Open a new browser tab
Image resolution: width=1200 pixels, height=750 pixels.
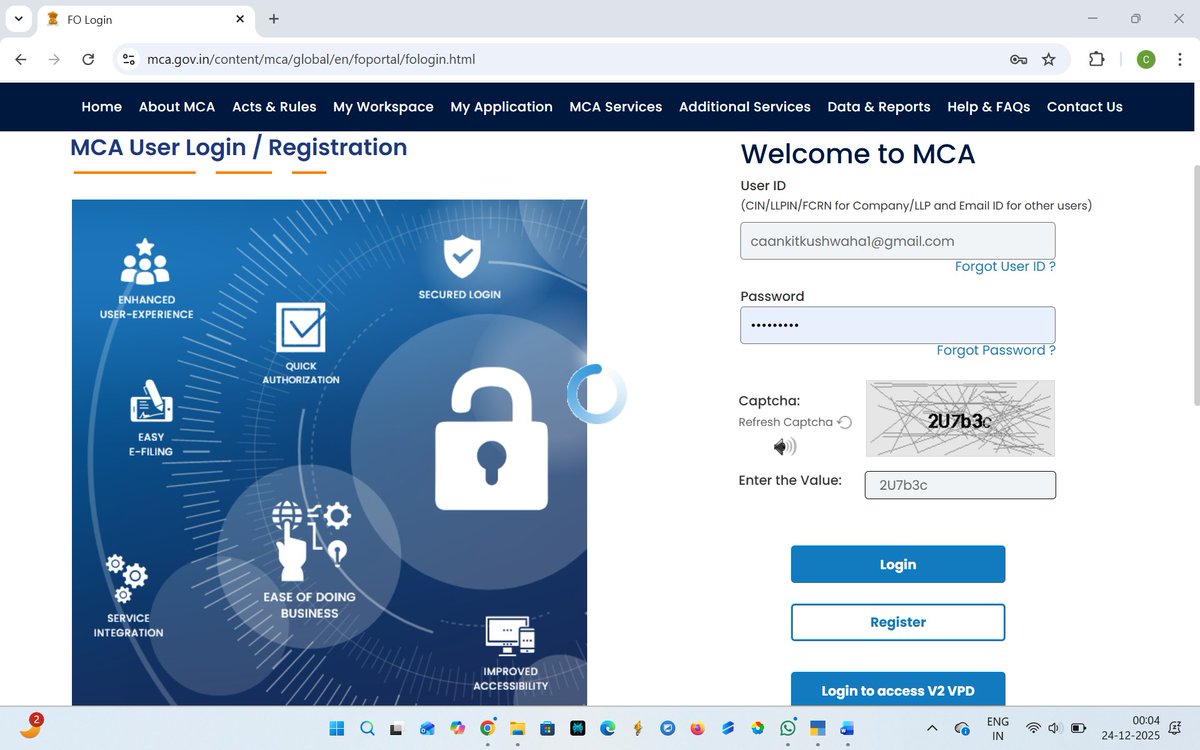[x=274, y=19]
